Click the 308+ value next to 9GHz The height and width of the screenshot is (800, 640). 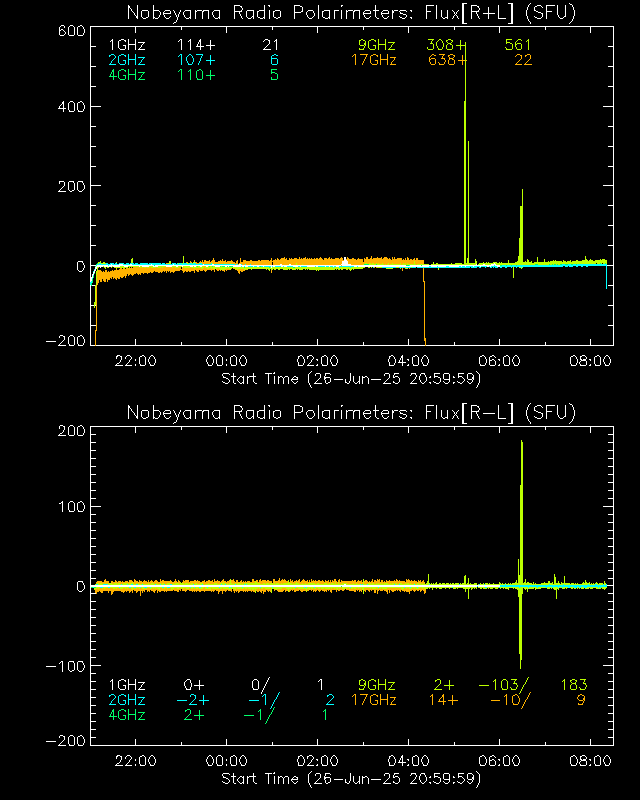click(x=446, y=45)
